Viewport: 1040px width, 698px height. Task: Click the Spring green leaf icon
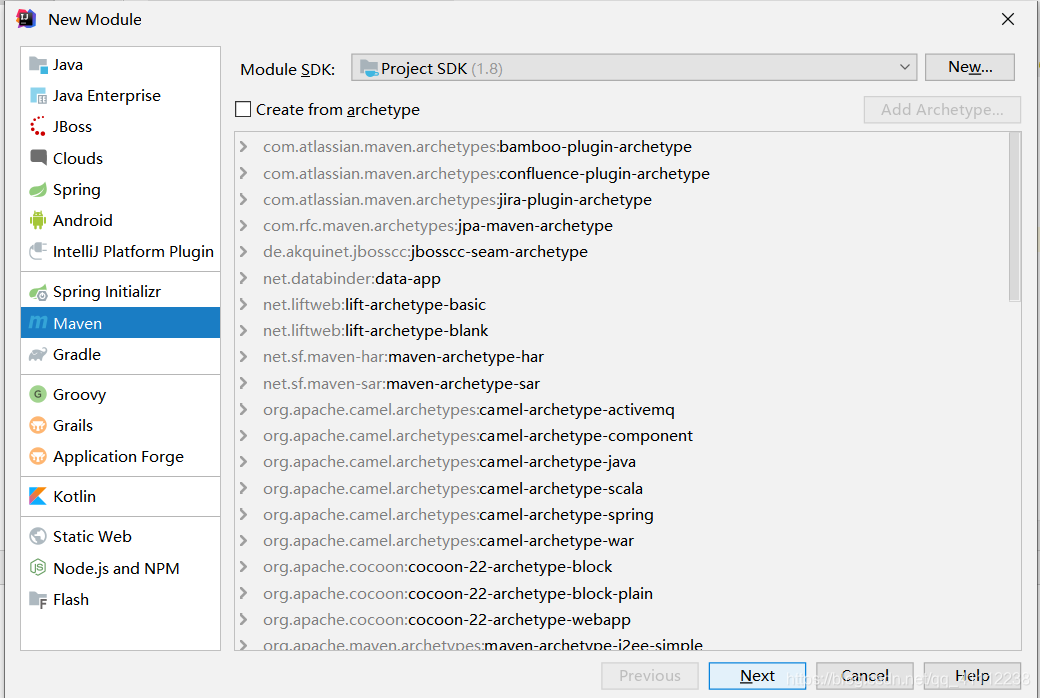(x=38, y=190)
